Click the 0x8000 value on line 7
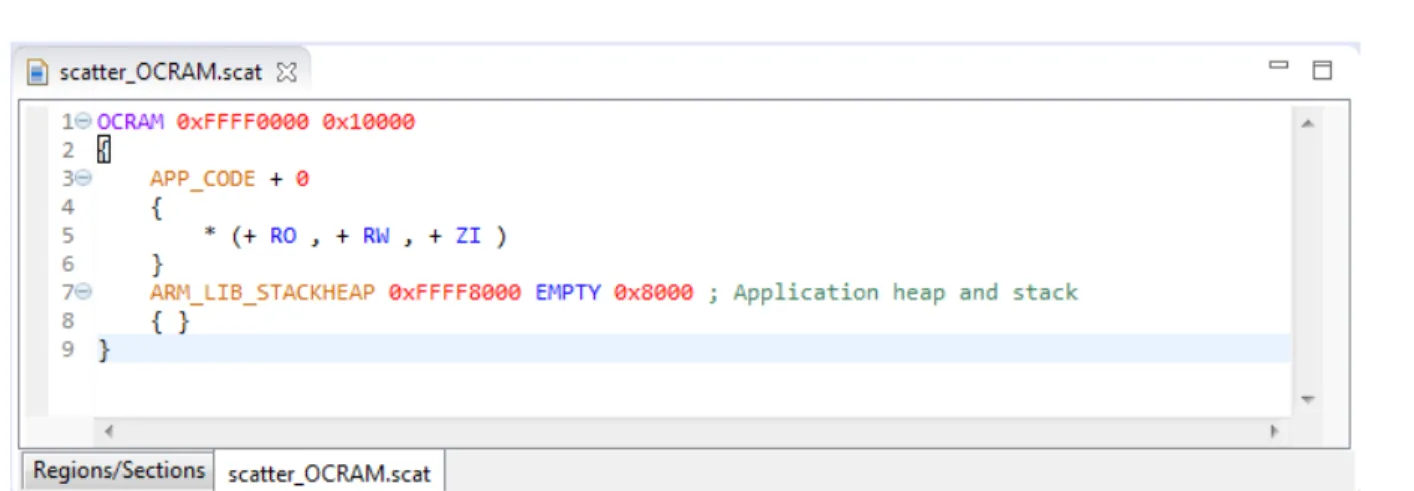Viewport: 1414px width, 491px height. pyautogui.click(x=653, y=293)
